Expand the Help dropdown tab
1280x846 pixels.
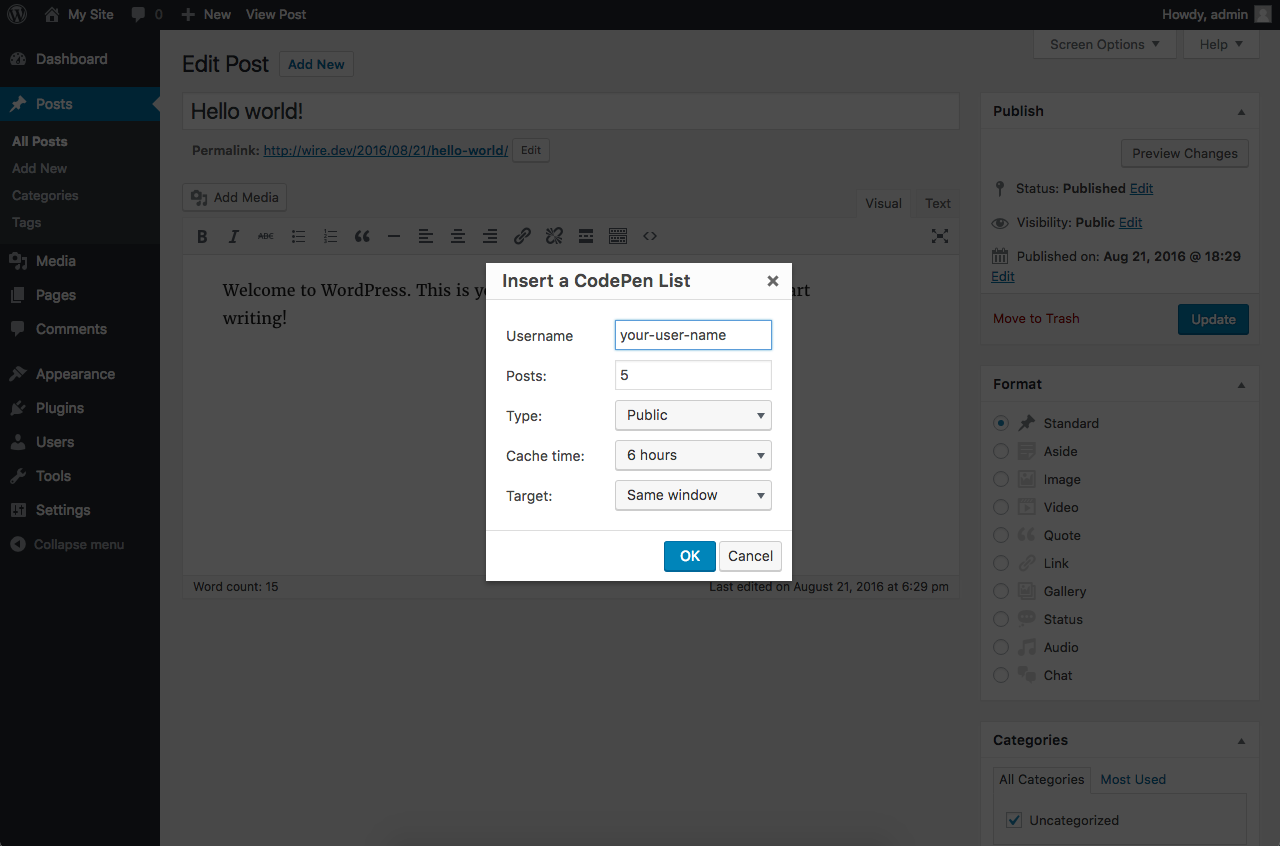(1221, 44)
